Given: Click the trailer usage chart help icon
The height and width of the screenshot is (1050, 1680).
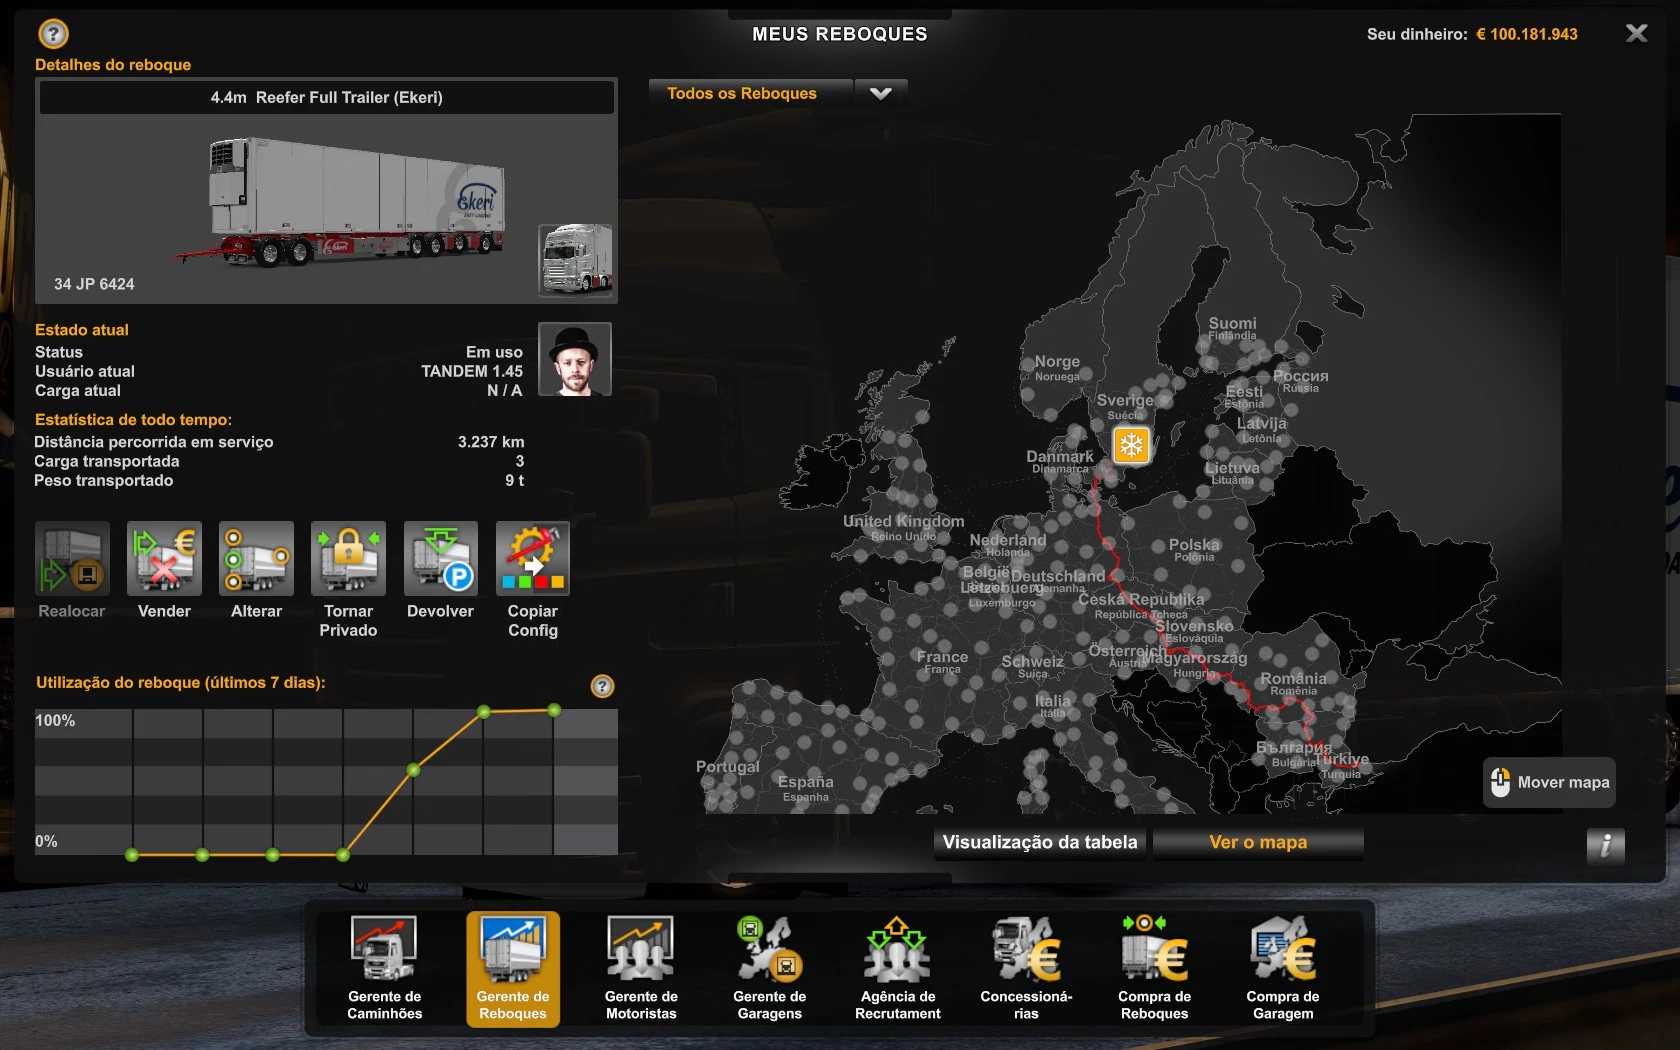Looking at the screenshot, I should [602, 686].
